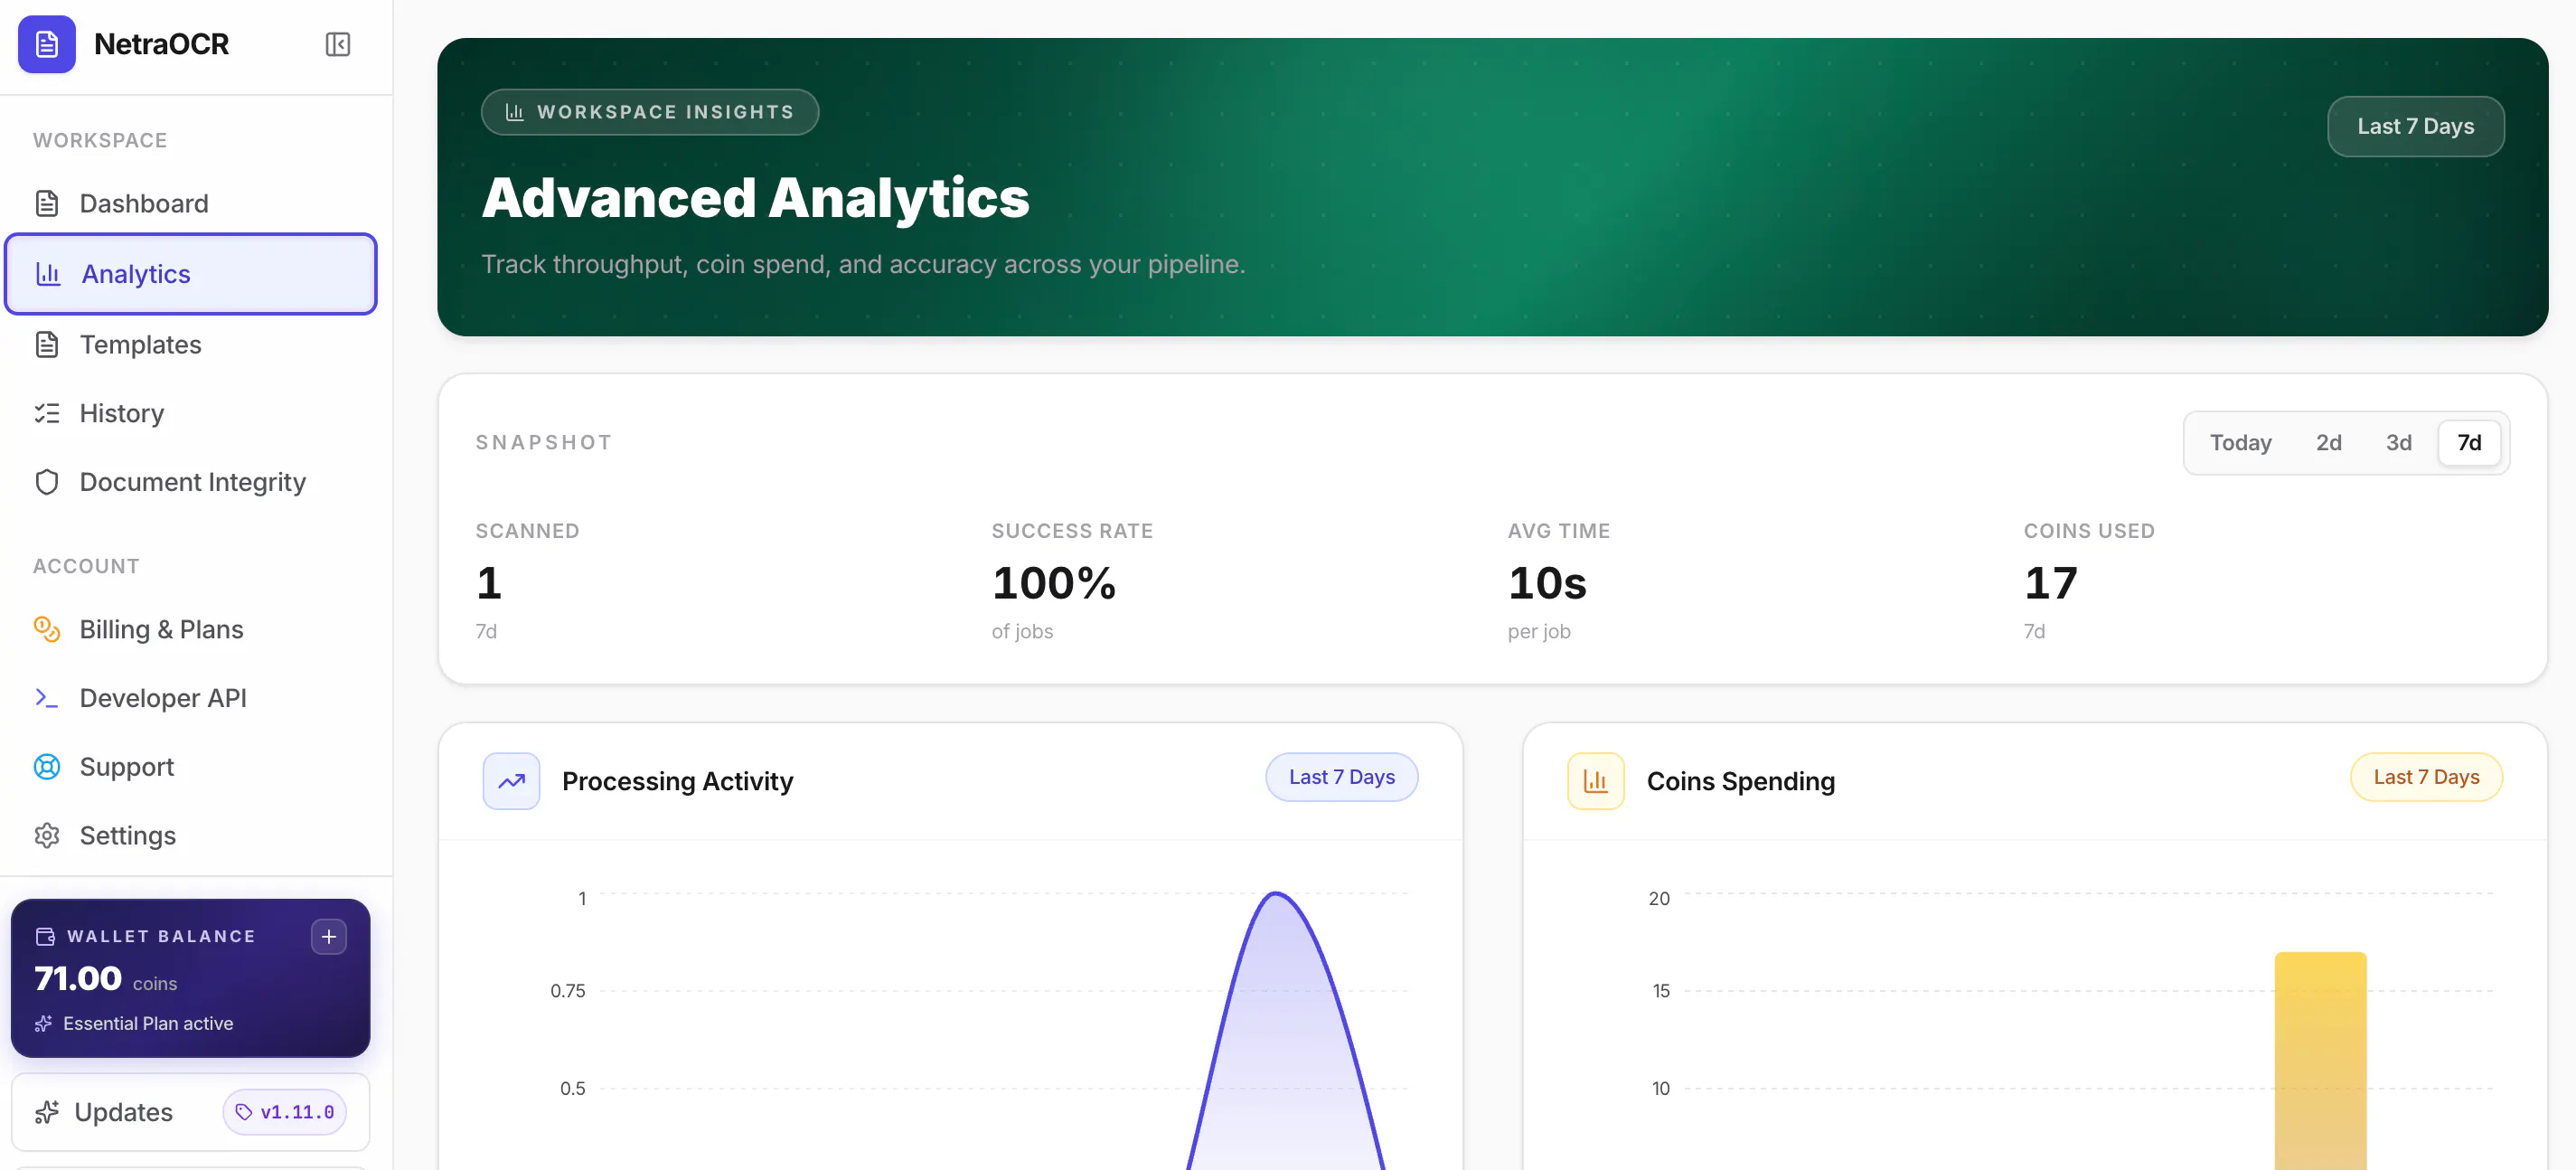
Task: Open Document Integrity section
Action: 191,482
